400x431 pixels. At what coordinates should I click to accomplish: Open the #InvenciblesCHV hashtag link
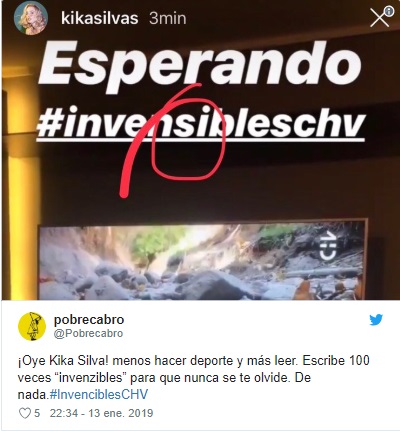(x=99, y=395)
